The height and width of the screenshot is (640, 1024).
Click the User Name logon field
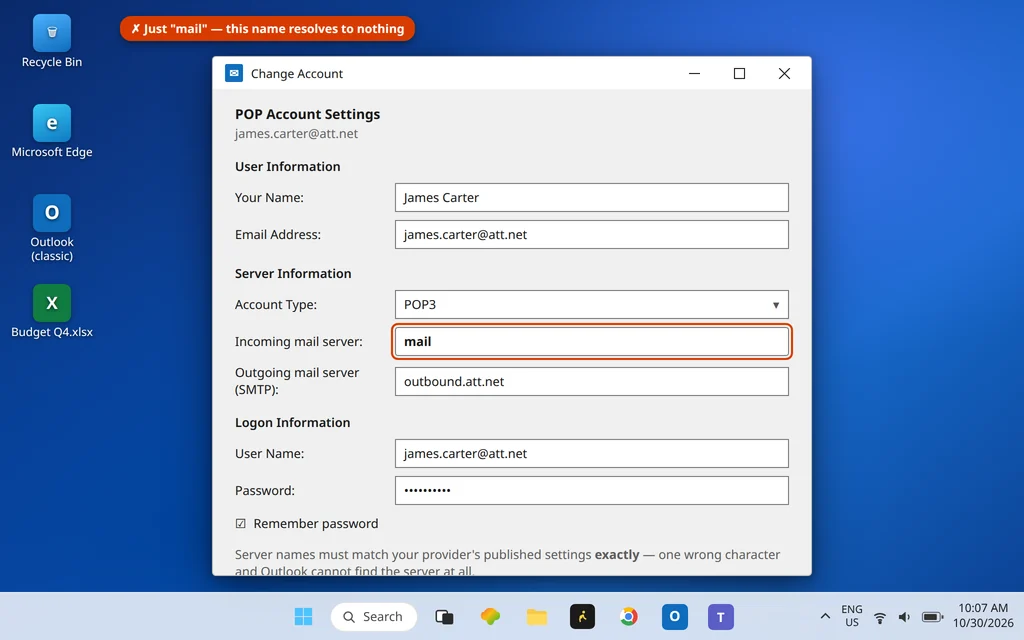592,453
